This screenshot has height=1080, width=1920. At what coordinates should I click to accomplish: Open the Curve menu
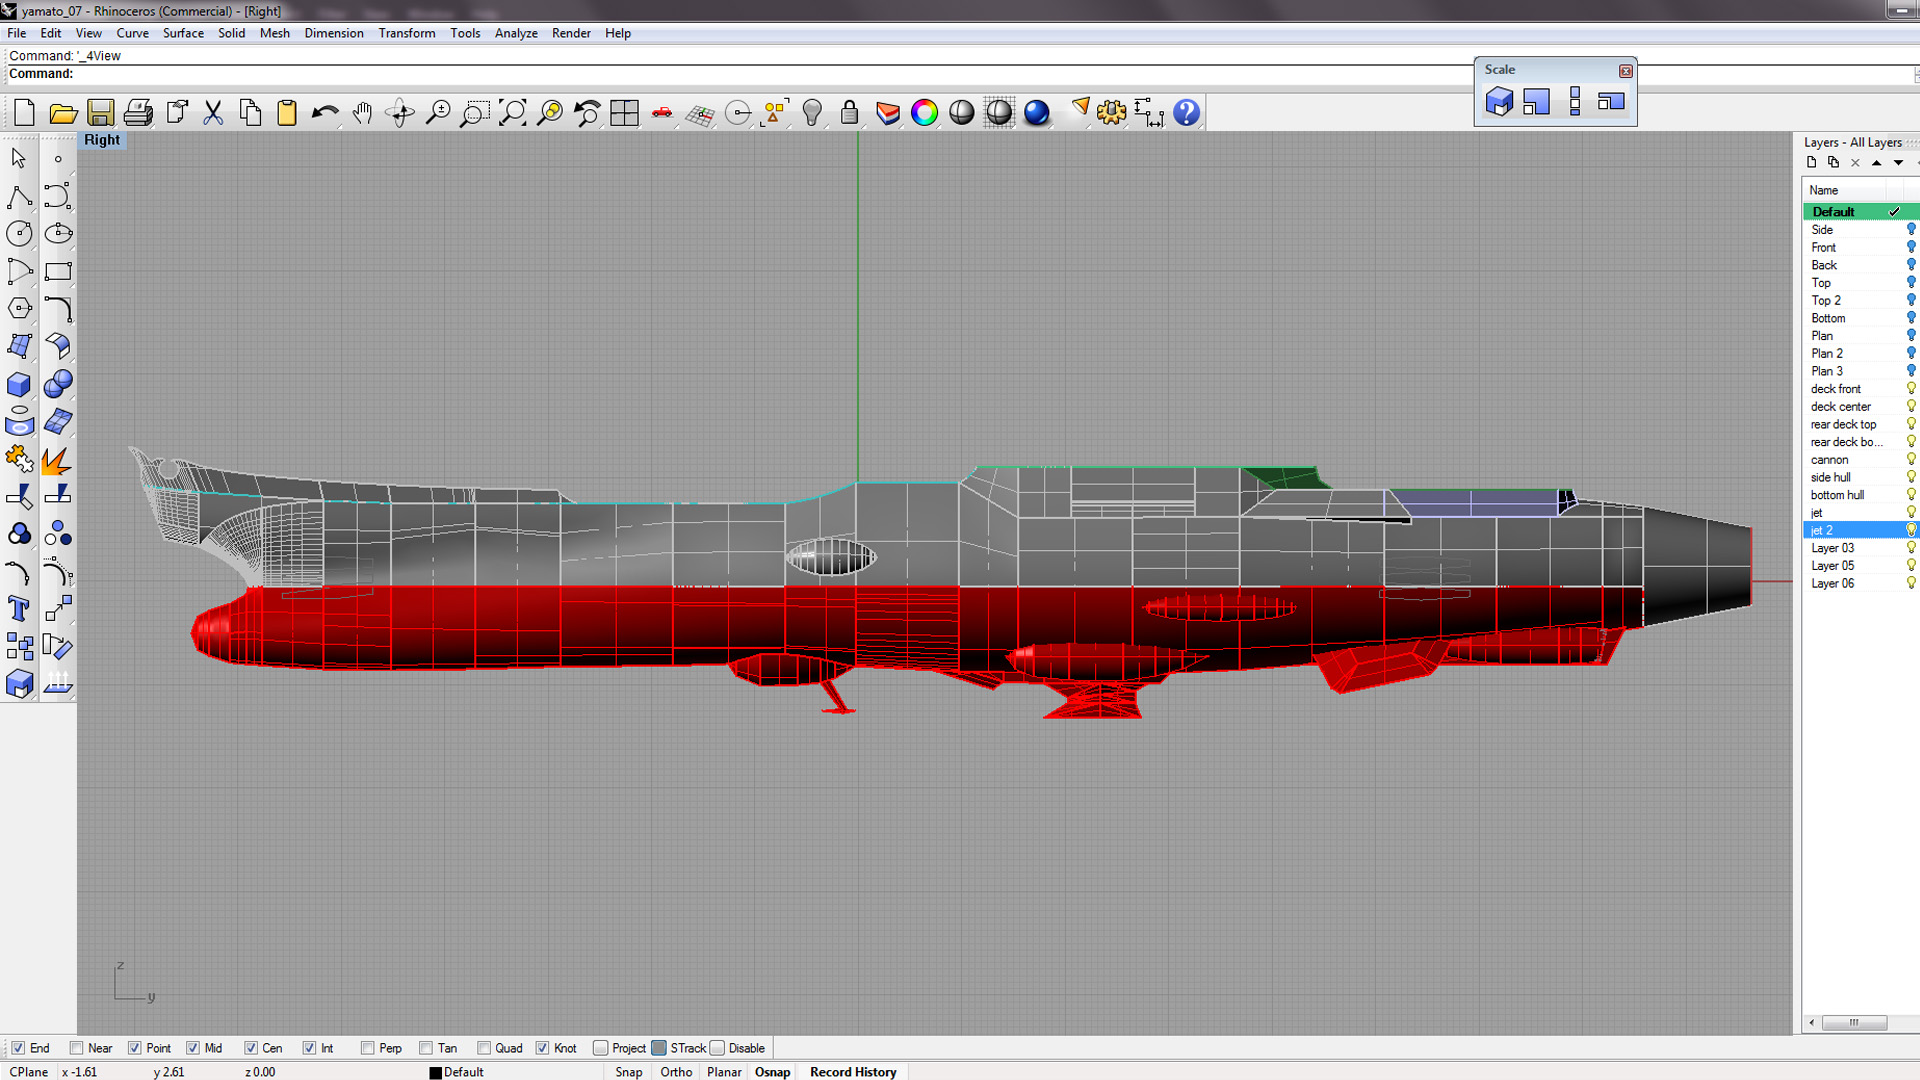click(132, 33)
